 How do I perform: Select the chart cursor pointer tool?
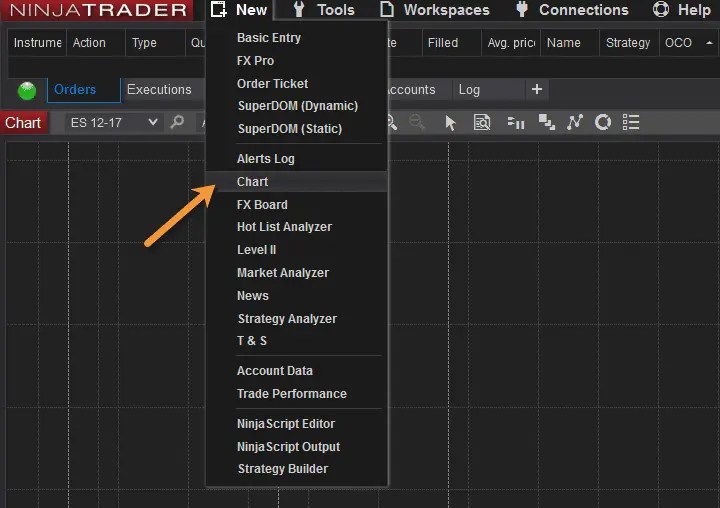450,123
